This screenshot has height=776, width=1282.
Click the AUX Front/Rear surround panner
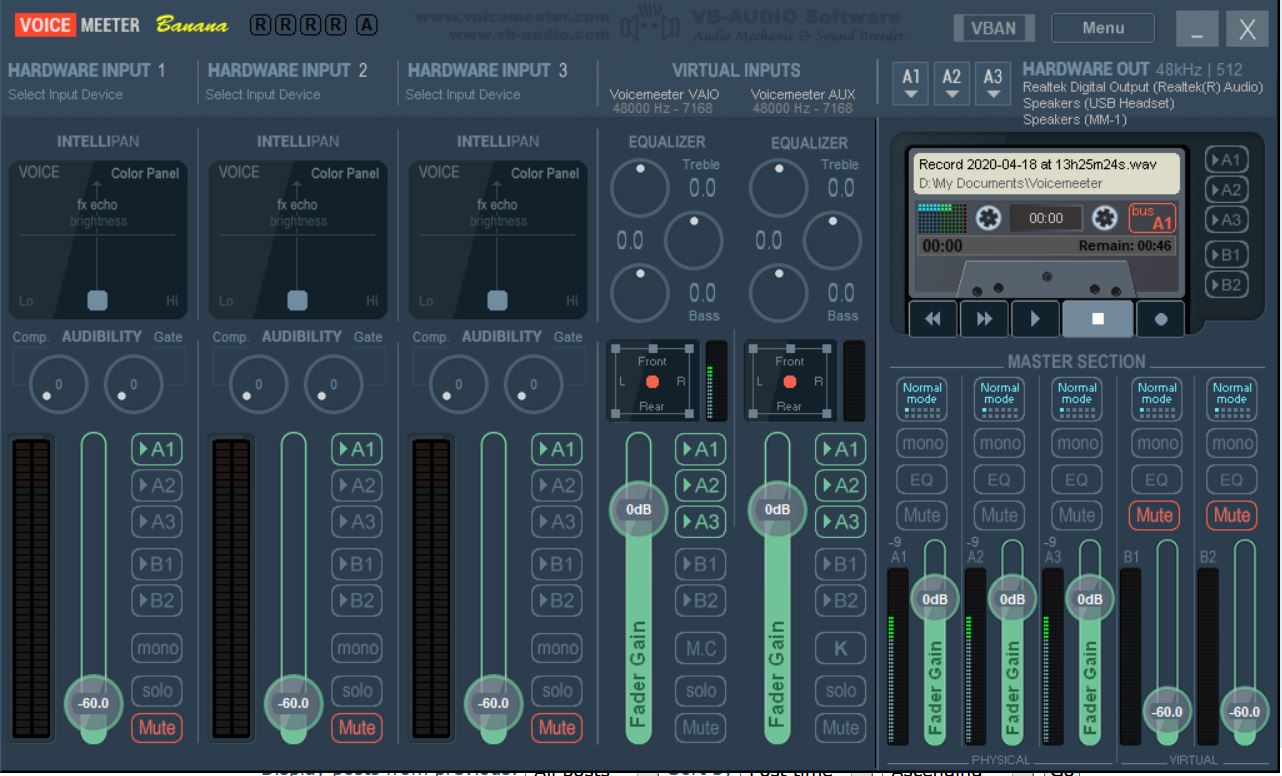[790, 381]
